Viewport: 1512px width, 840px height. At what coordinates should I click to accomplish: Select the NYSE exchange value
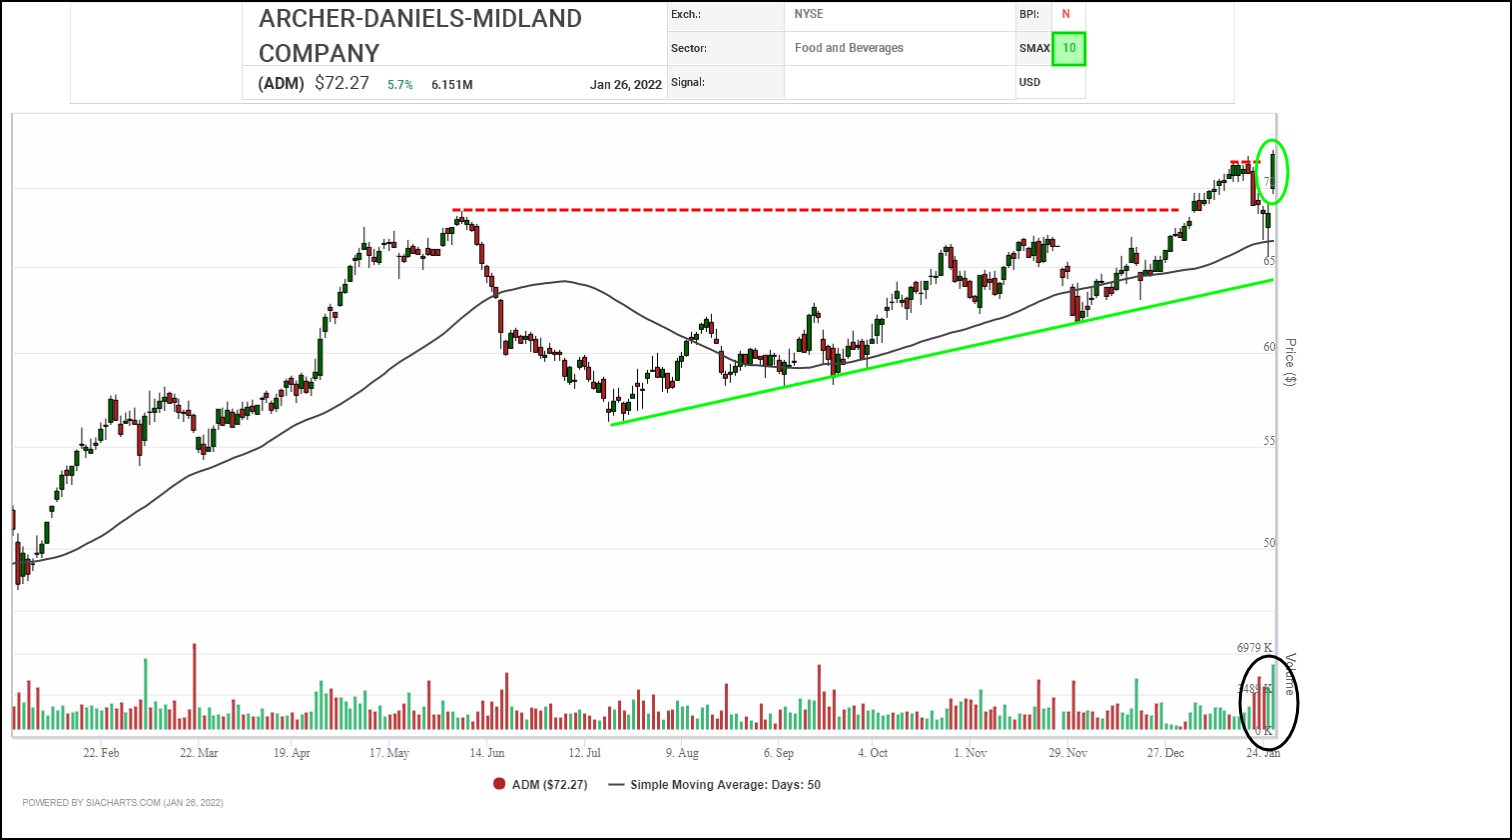tap(809, 14)
